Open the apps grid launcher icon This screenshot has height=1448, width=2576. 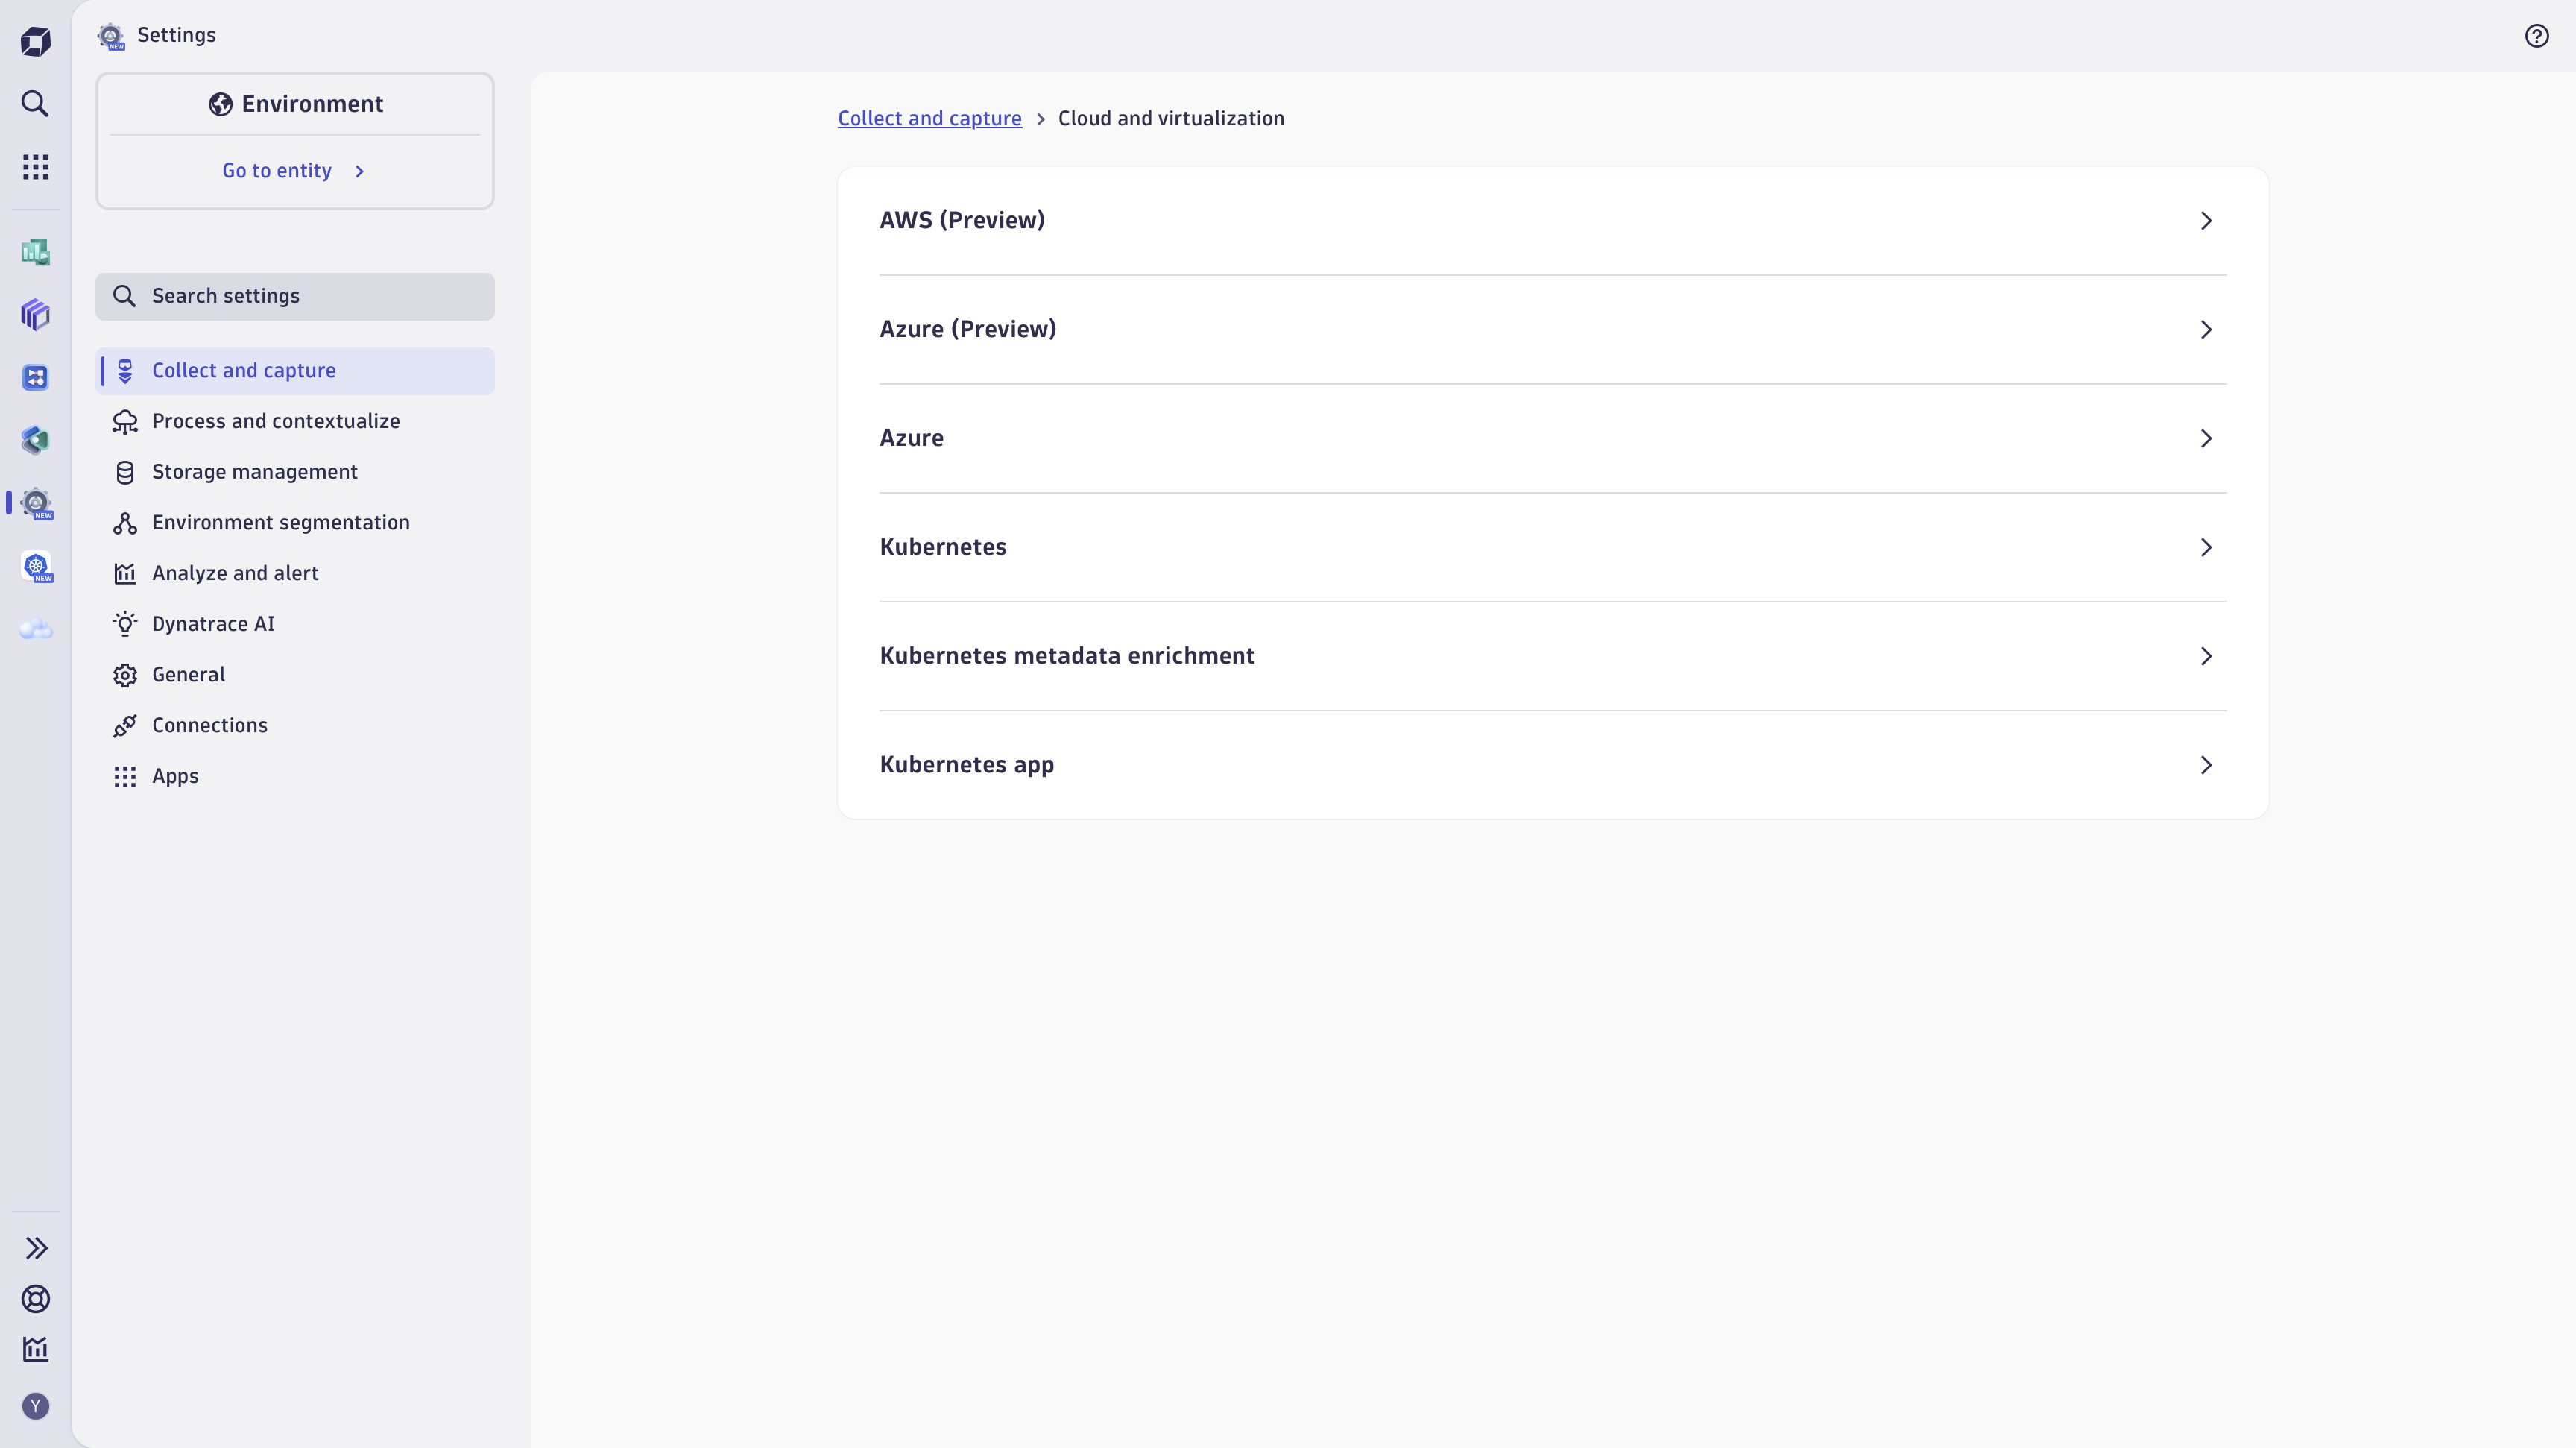pyautogui.click(x=36, y=167)
